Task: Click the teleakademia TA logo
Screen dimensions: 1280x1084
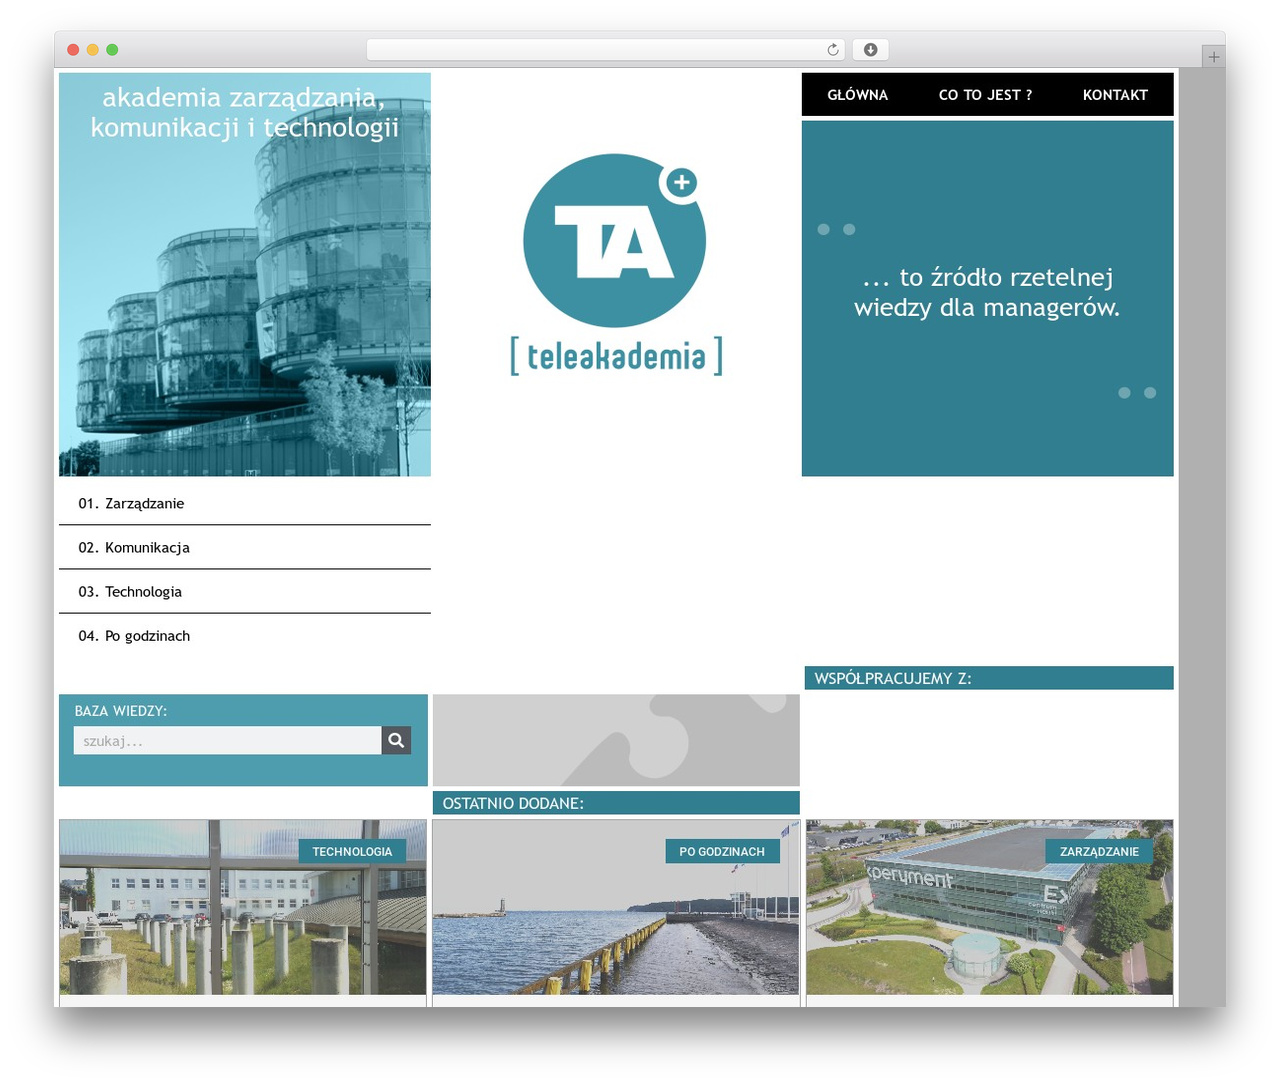Action: (x=615, y=264)
